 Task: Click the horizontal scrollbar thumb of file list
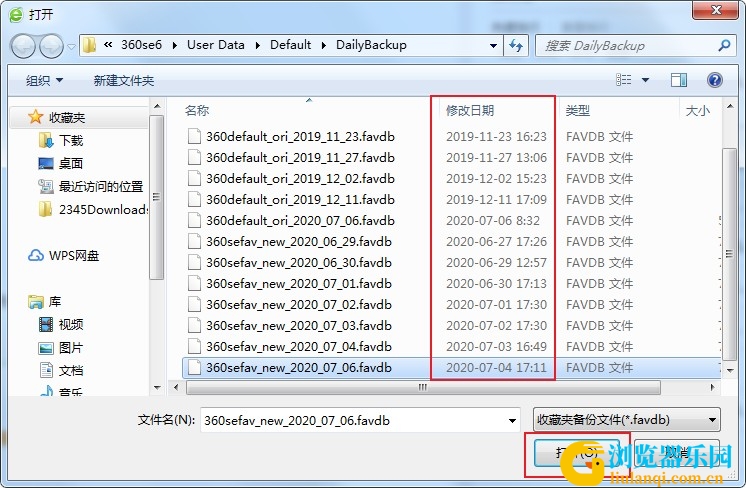pos(422,387)
